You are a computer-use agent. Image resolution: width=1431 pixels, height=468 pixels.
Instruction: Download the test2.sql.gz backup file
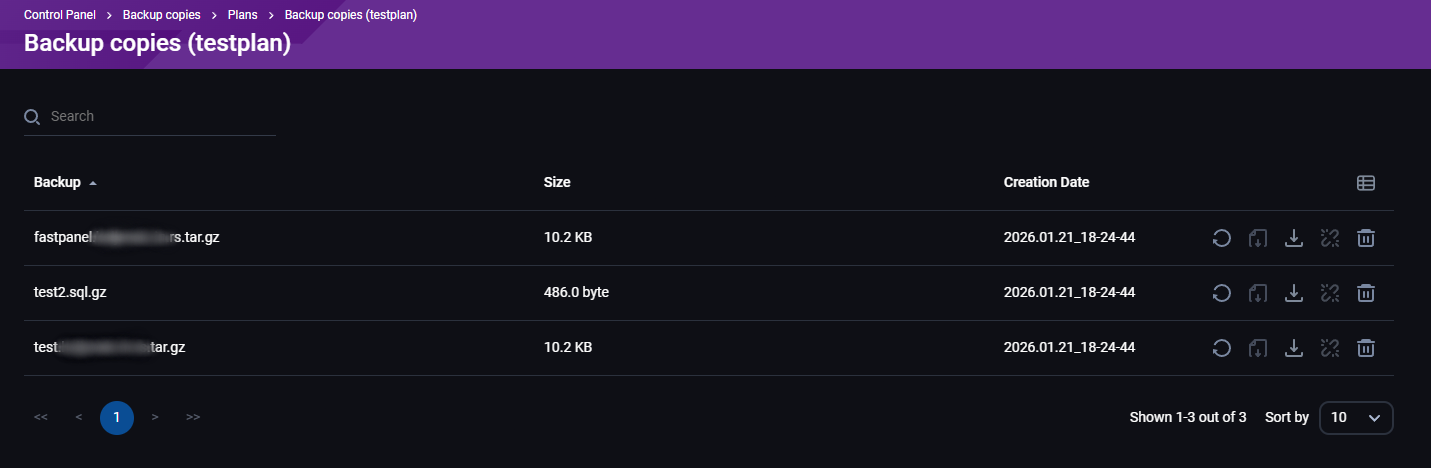[1293, 293]
